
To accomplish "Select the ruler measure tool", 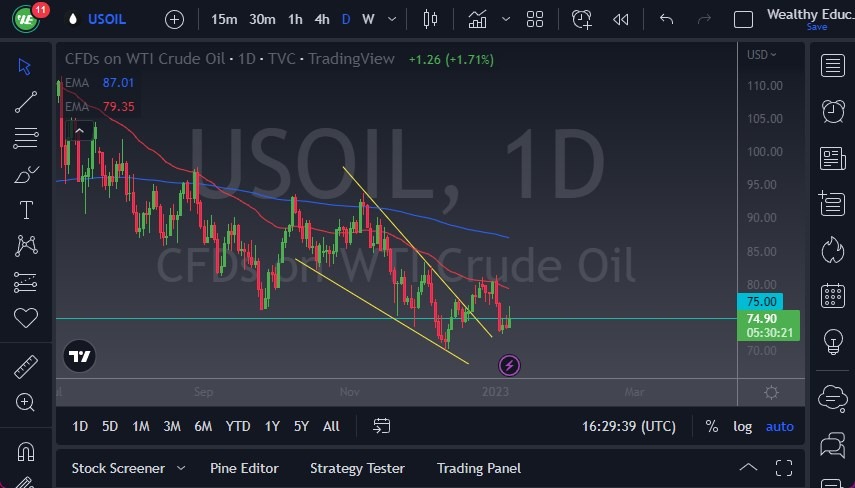I will coord(26,366).
